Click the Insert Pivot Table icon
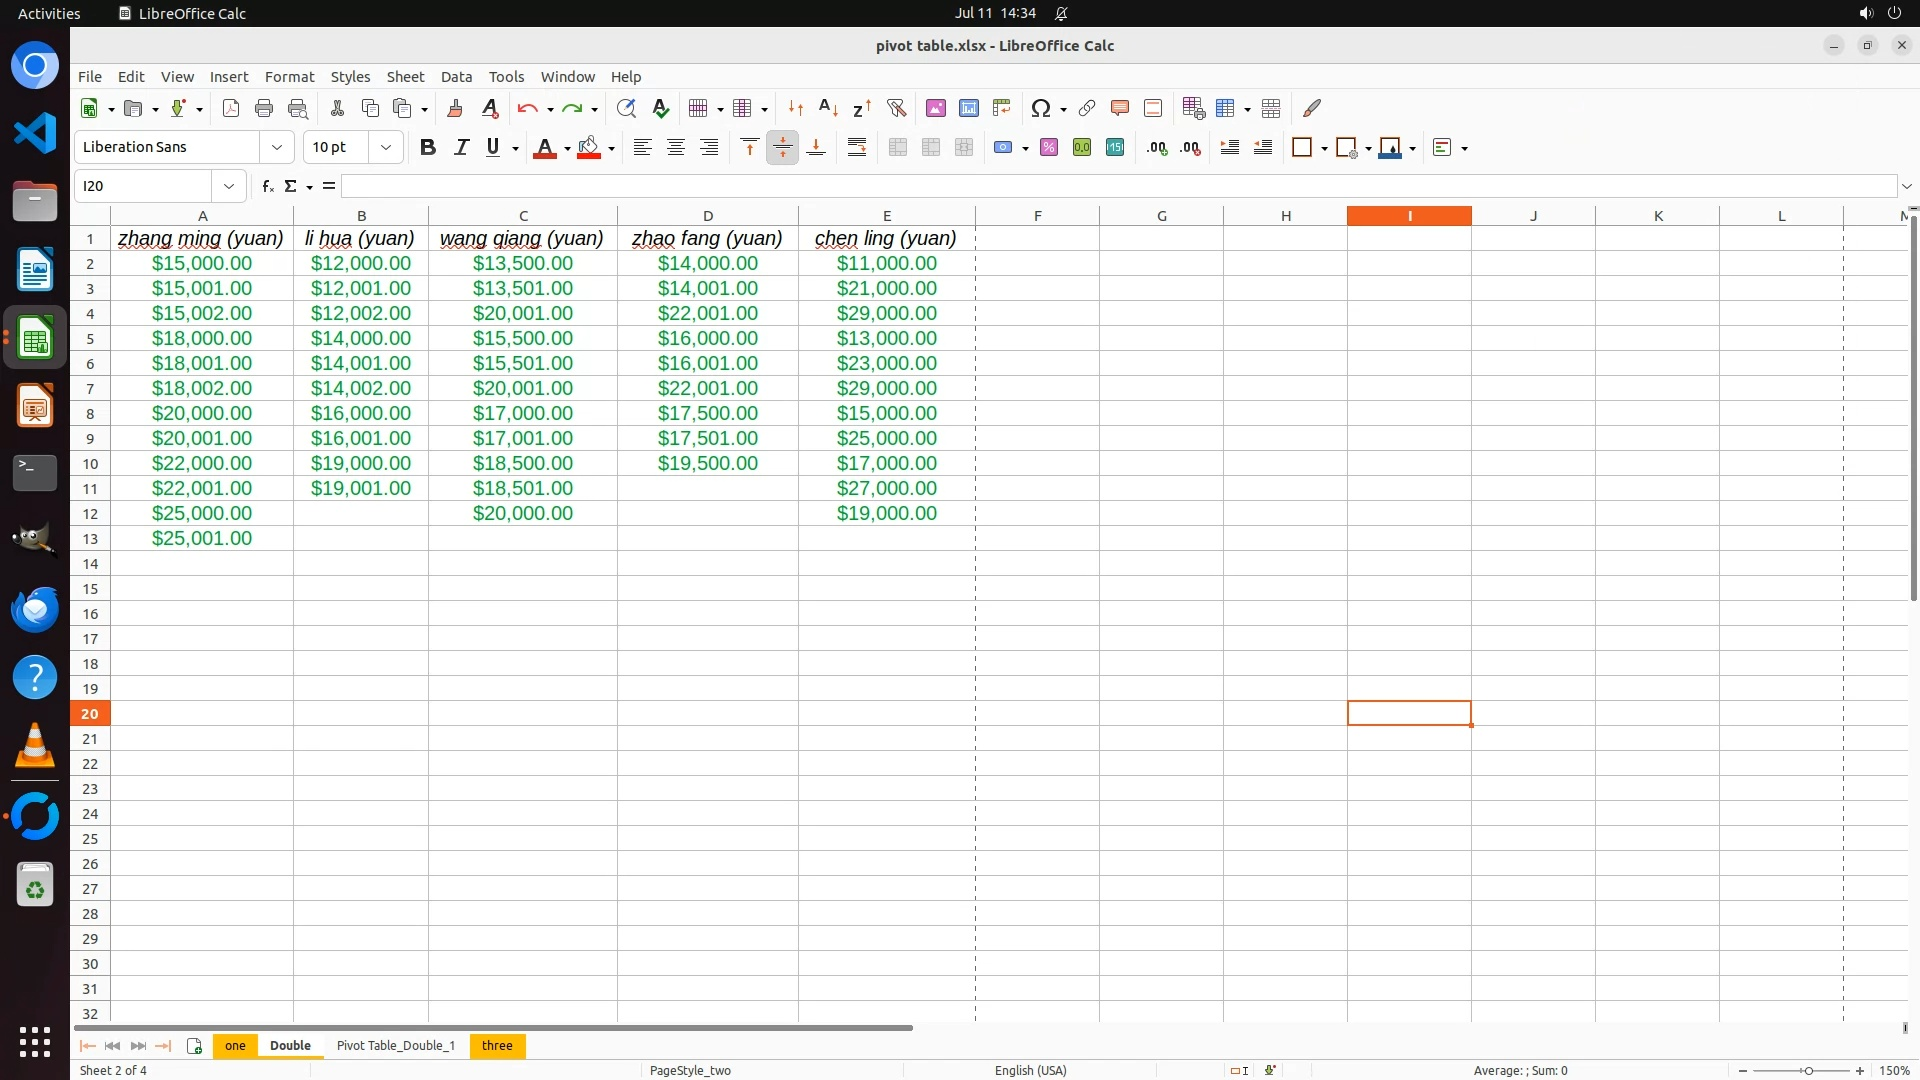 [x=1001, y=108]
